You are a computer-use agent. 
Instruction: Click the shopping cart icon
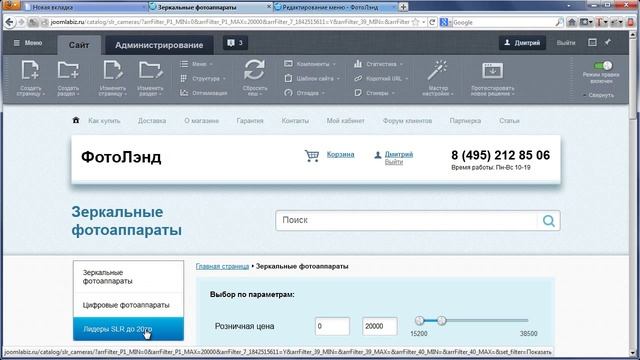[x=312, y=156]
